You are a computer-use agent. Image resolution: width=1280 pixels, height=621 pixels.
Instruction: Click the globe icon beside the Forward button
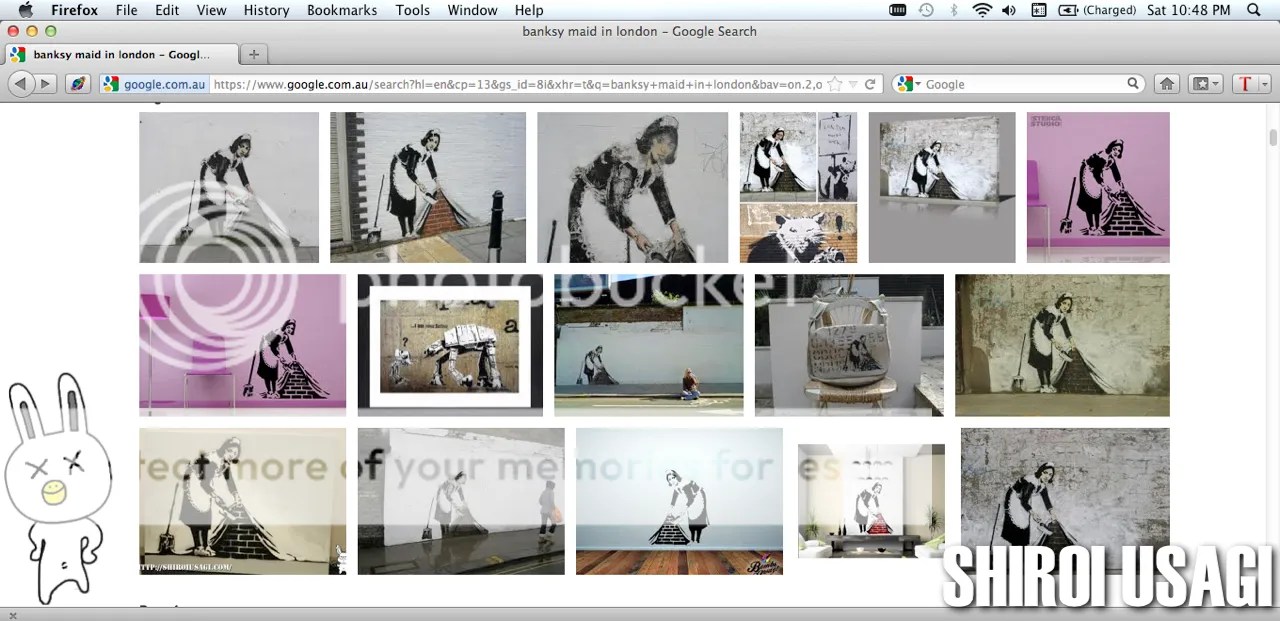(78, 84)
